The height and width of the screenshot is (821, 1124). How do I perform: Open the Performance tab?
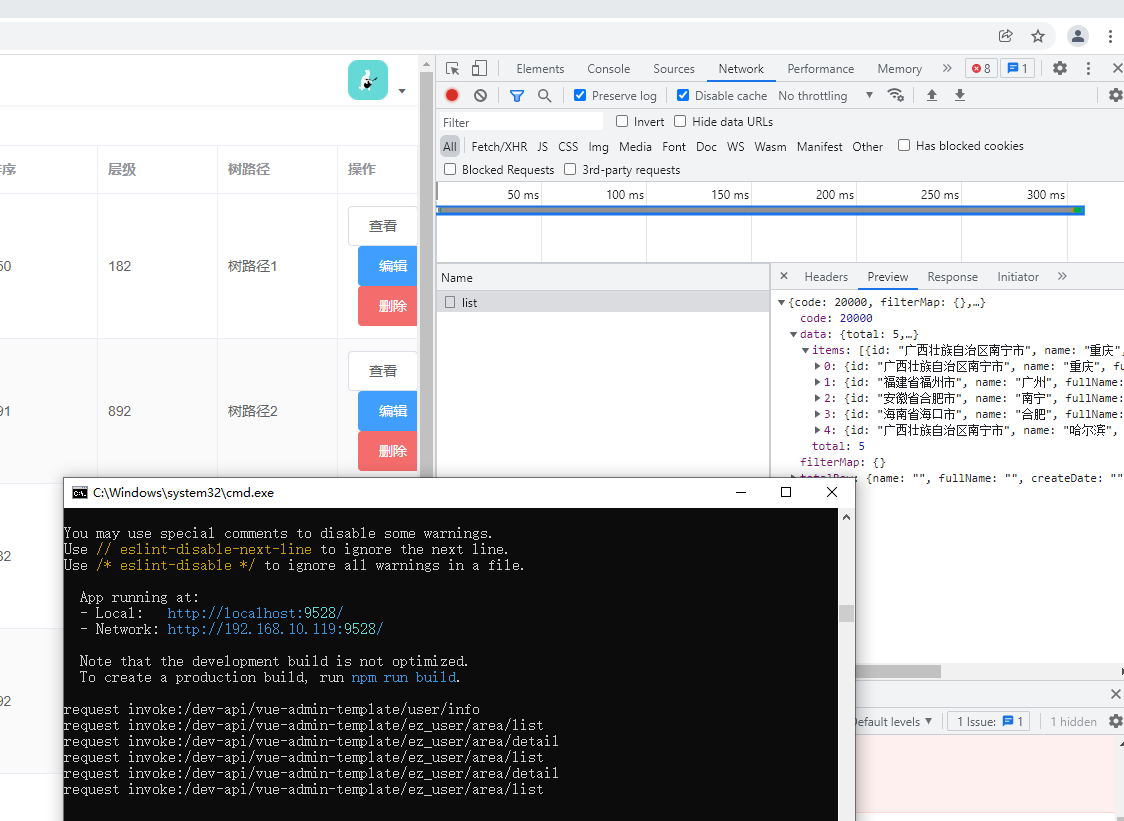[821, 69]
